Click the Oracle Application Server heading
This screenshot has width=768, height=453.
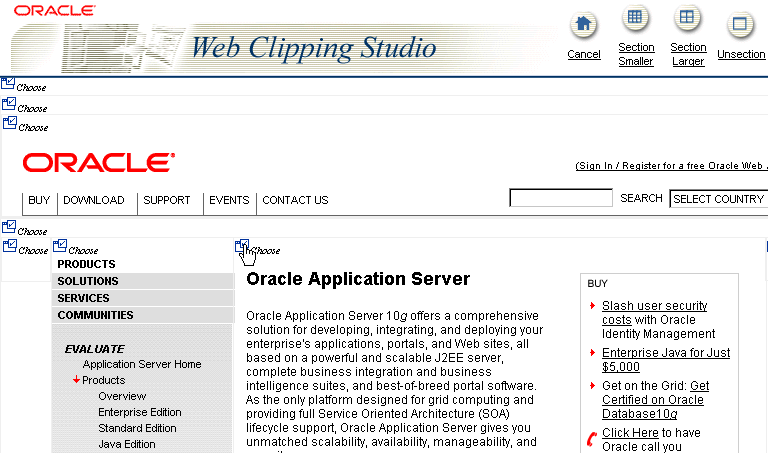[x=358, y=279]
